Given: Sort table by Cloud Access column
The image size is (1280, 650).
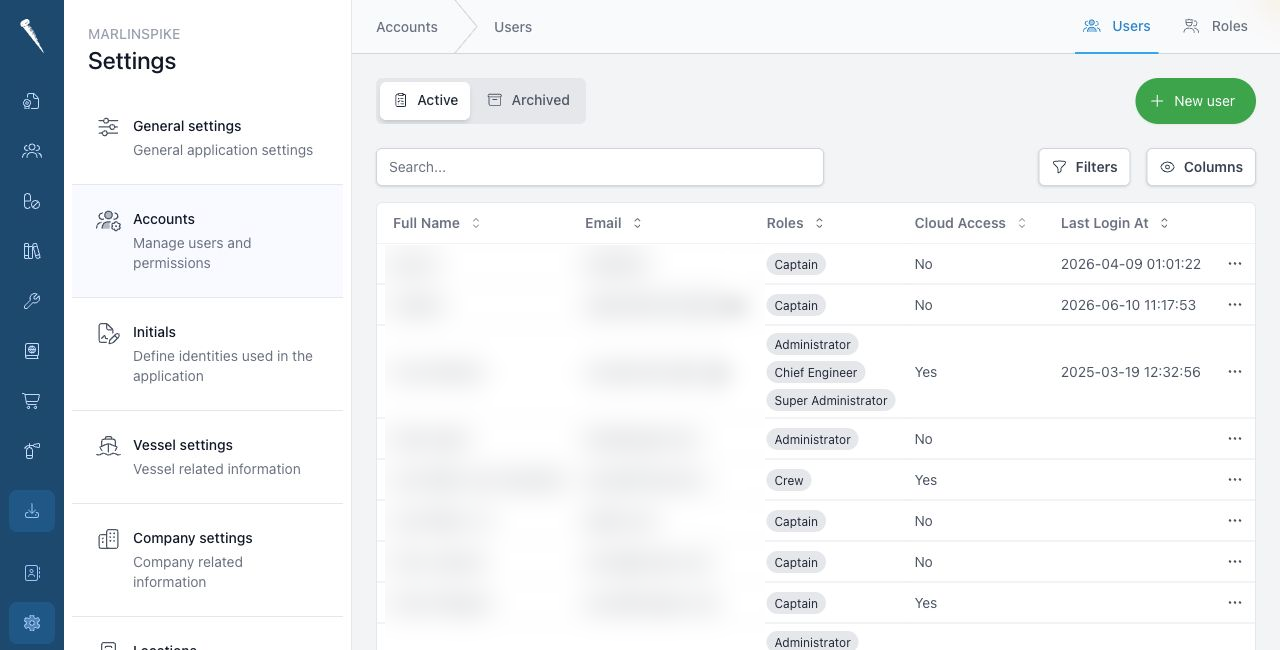Looking at the screenshot, I should click(x=970, y=223).
